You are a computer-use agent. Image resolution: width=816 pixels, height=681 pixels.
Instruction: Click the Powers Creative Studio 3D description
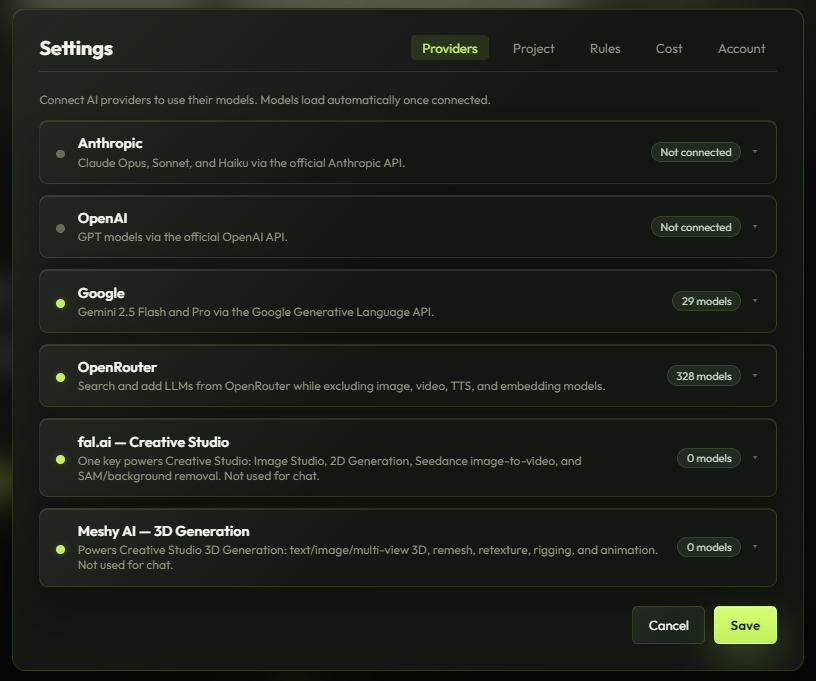pyautogui.click(x=368, y=557)
